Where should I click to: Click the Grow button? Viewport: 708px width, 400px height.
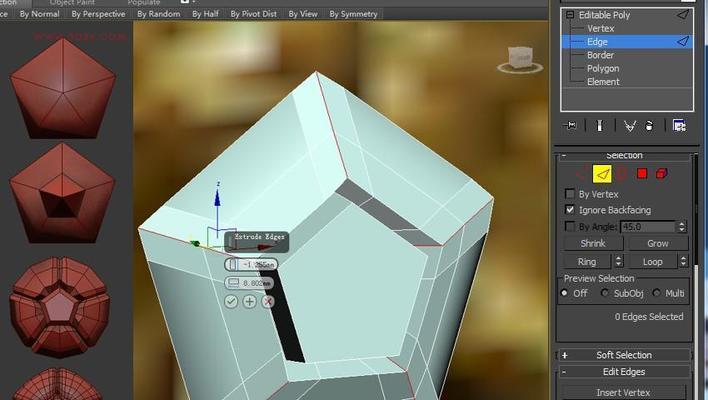658,243
